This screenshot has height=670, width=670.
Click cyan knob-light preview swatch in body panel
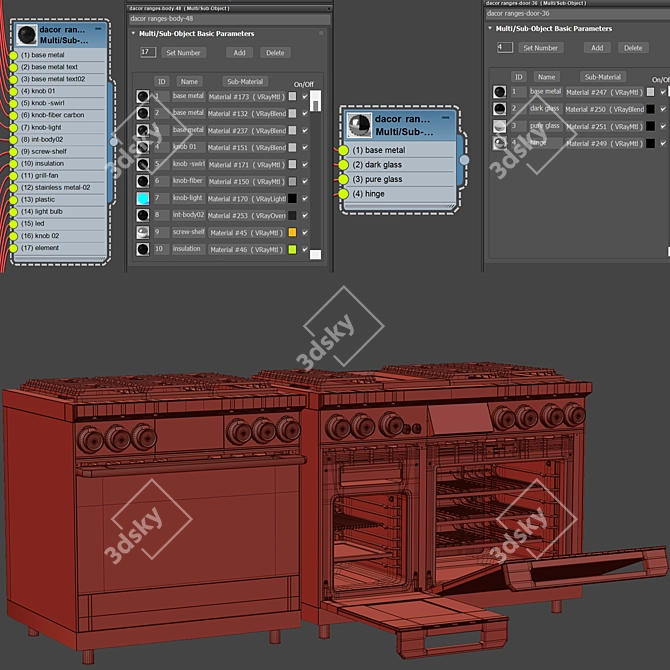[143, 198]
